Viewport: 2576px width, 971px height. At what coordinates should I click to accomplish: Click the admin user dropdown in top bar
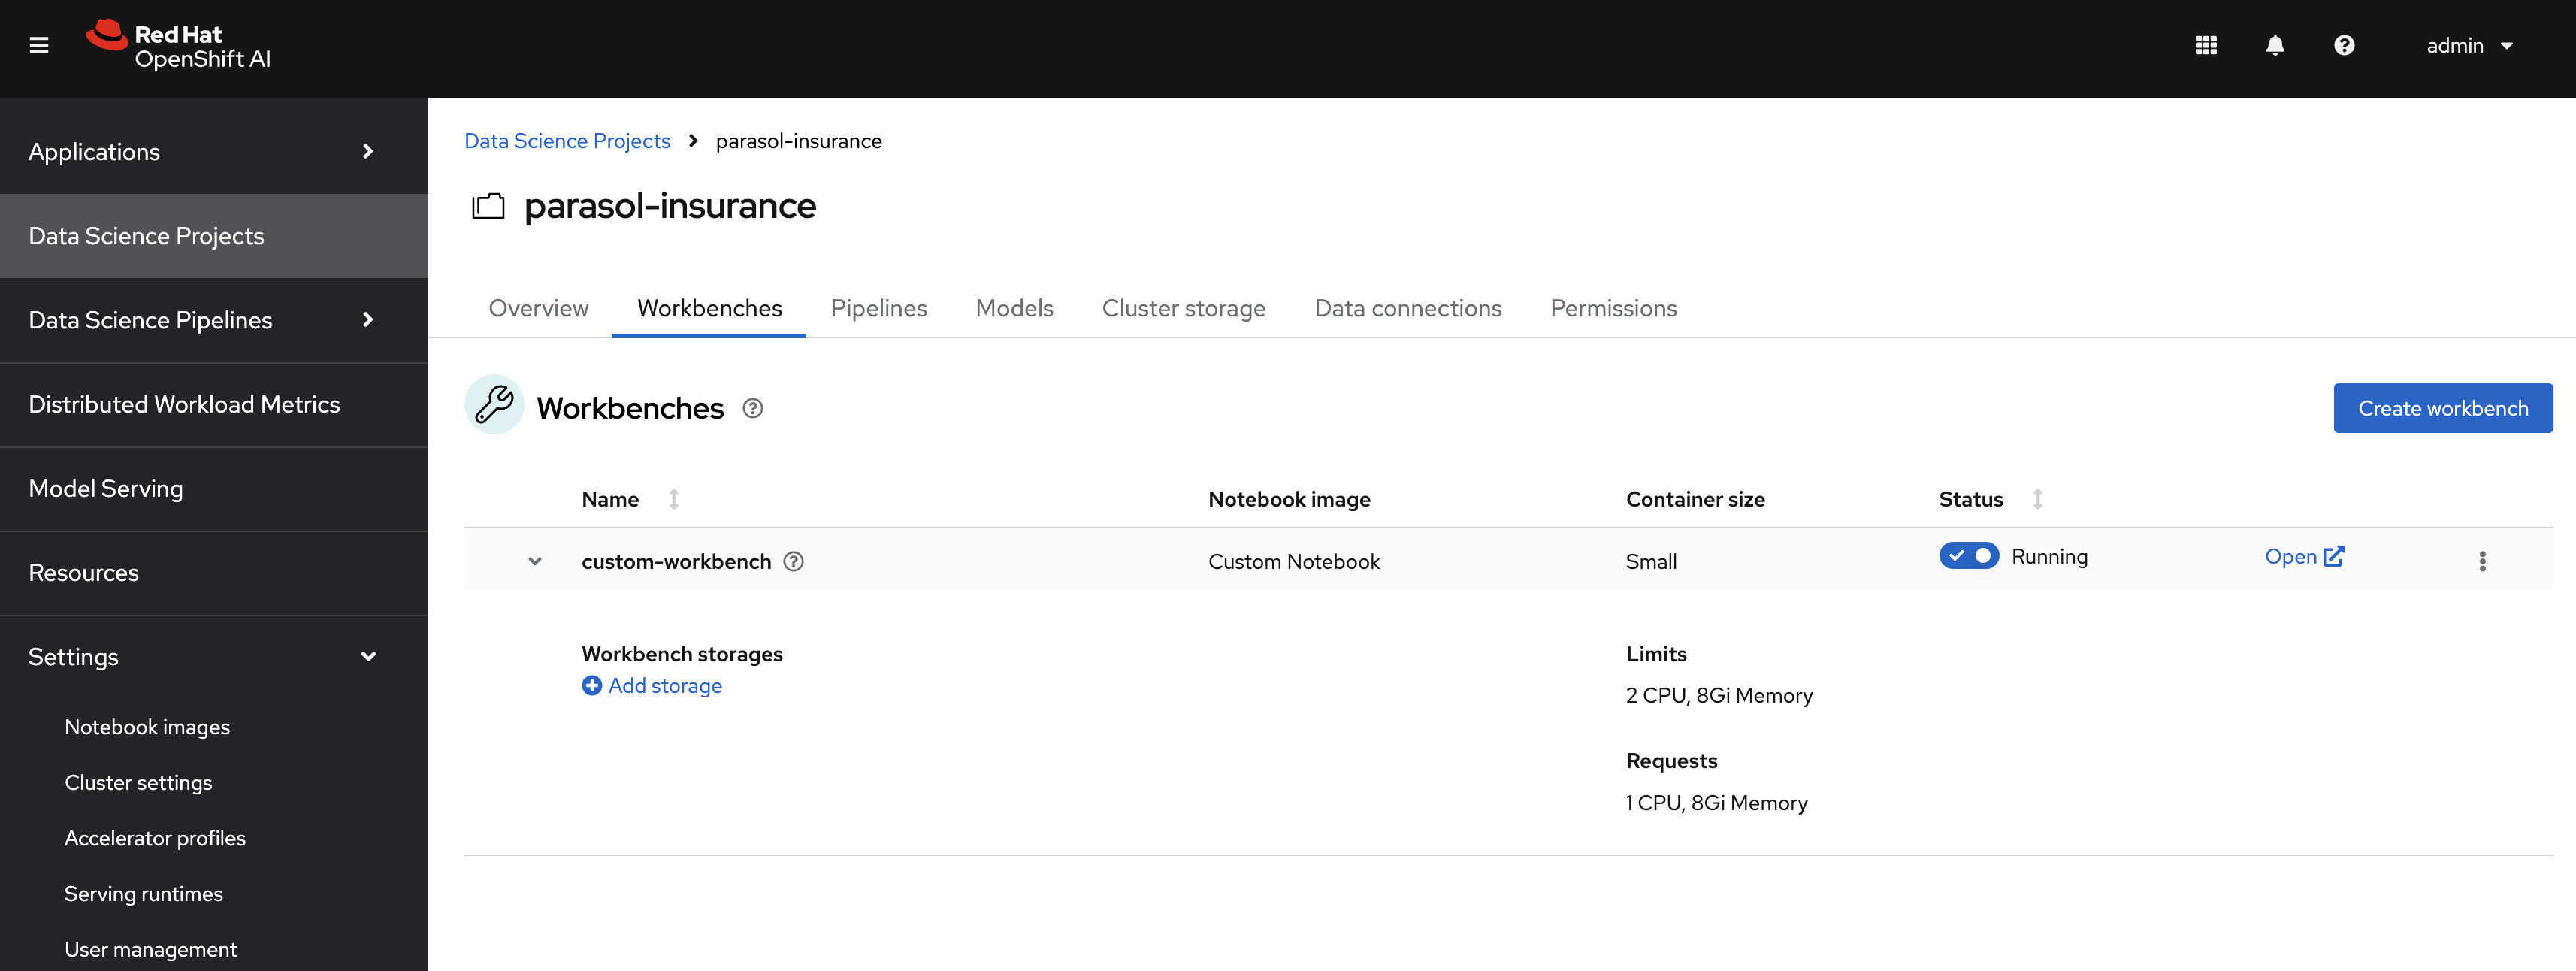2471,44
